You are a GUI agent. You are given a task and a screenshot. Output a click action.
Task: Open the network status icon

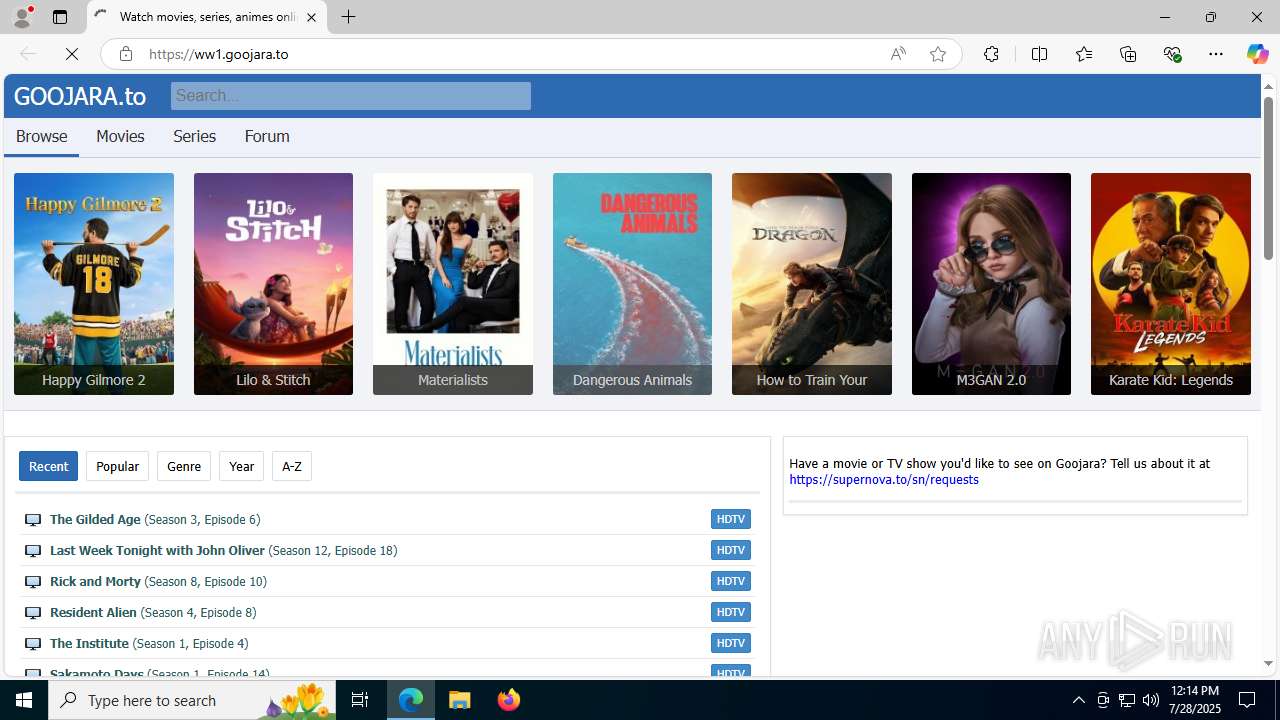pos(1126,700)
